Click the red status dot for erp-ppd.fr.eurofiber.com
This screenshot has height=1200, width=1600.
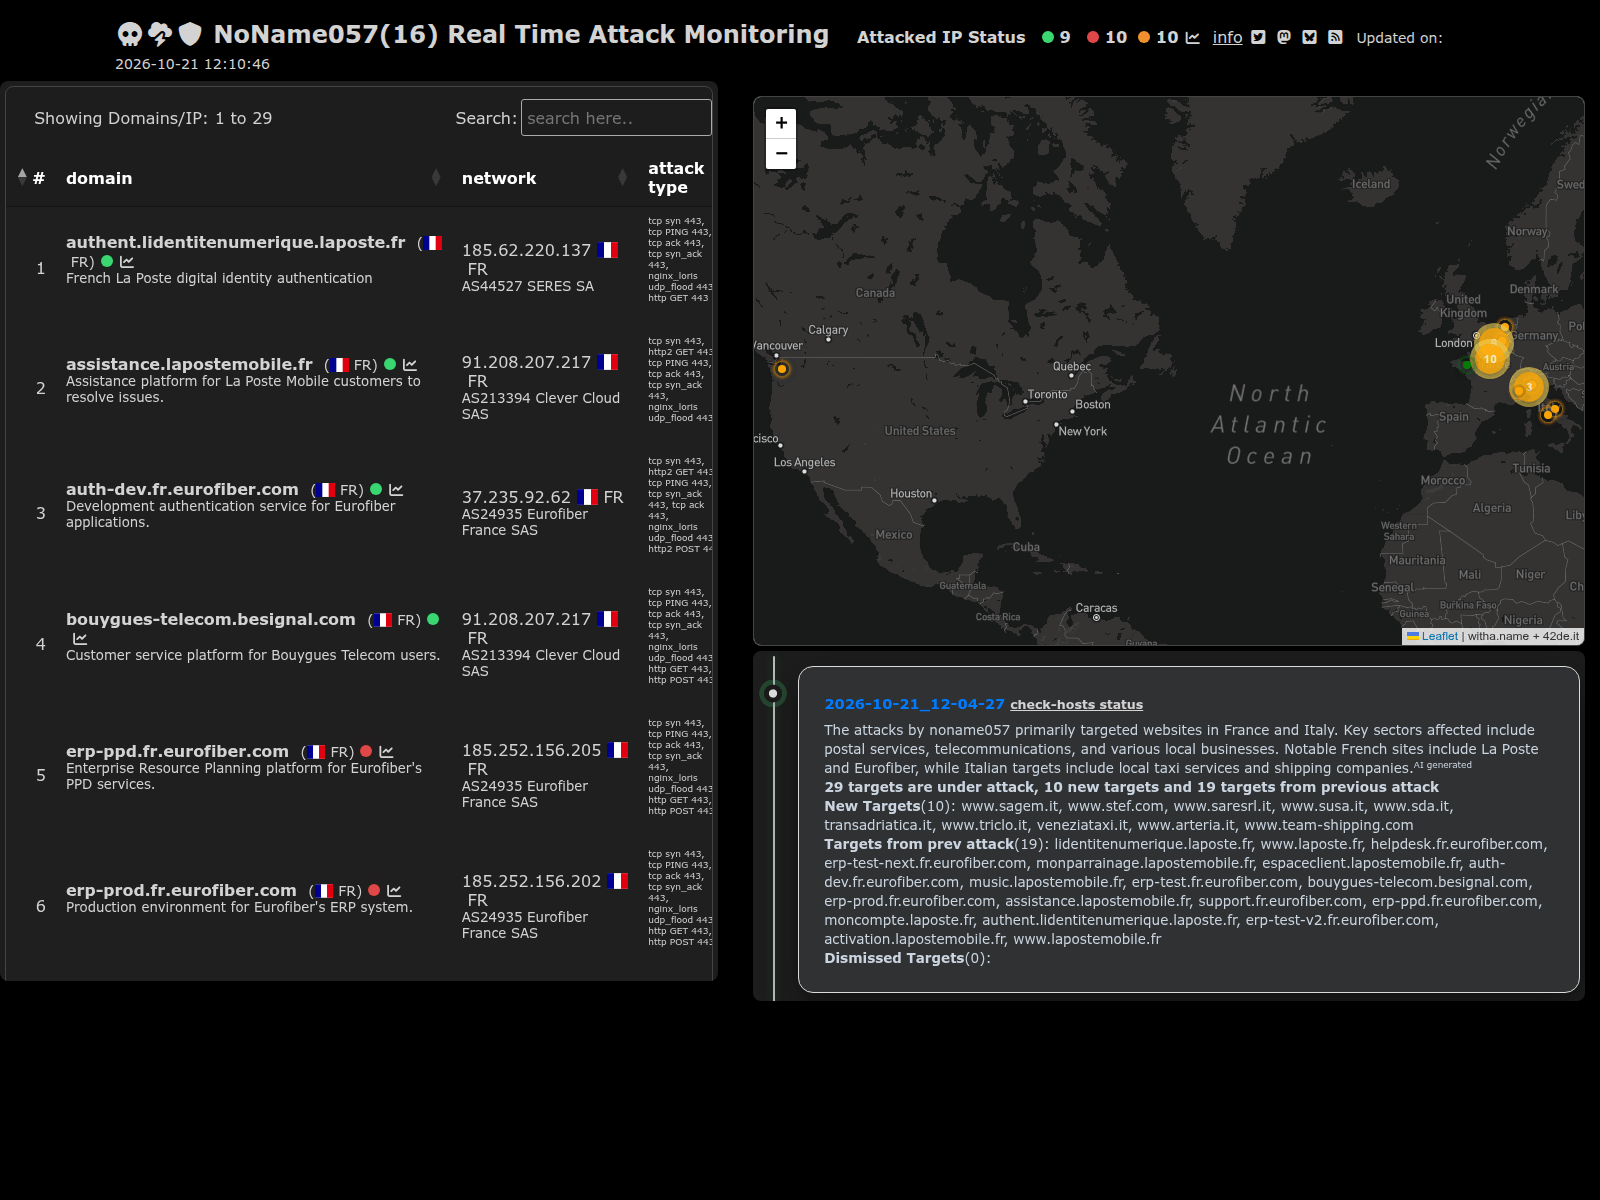pos(366,751)
